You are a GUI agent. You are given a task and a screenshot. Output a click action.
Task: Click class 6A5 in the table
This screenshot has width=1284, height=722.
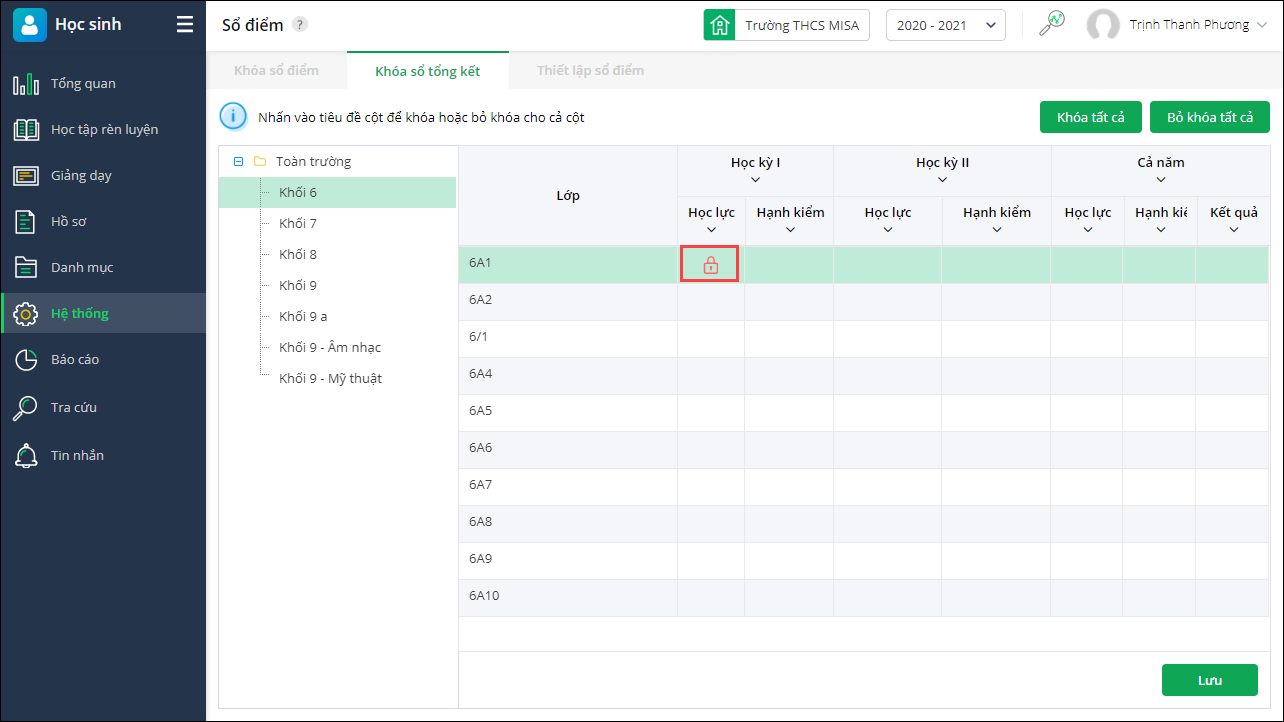(568, 413)
